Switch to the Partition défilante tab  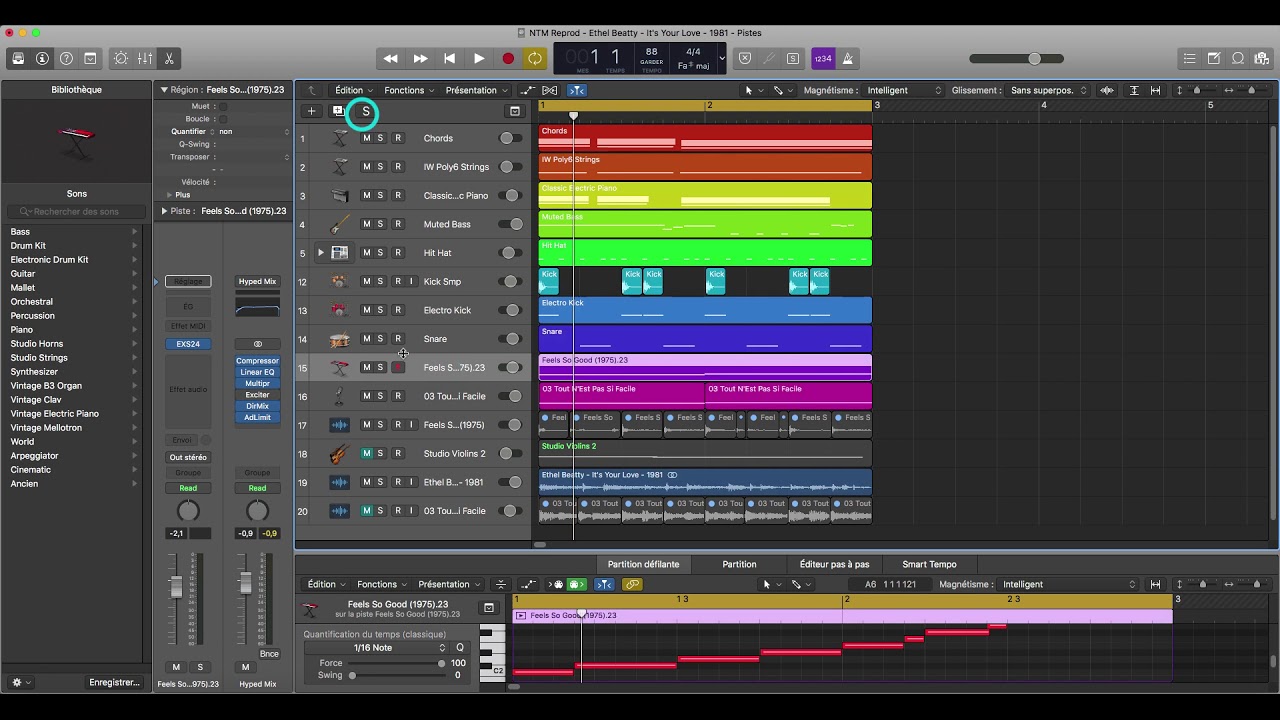click(x=643, y=564)
